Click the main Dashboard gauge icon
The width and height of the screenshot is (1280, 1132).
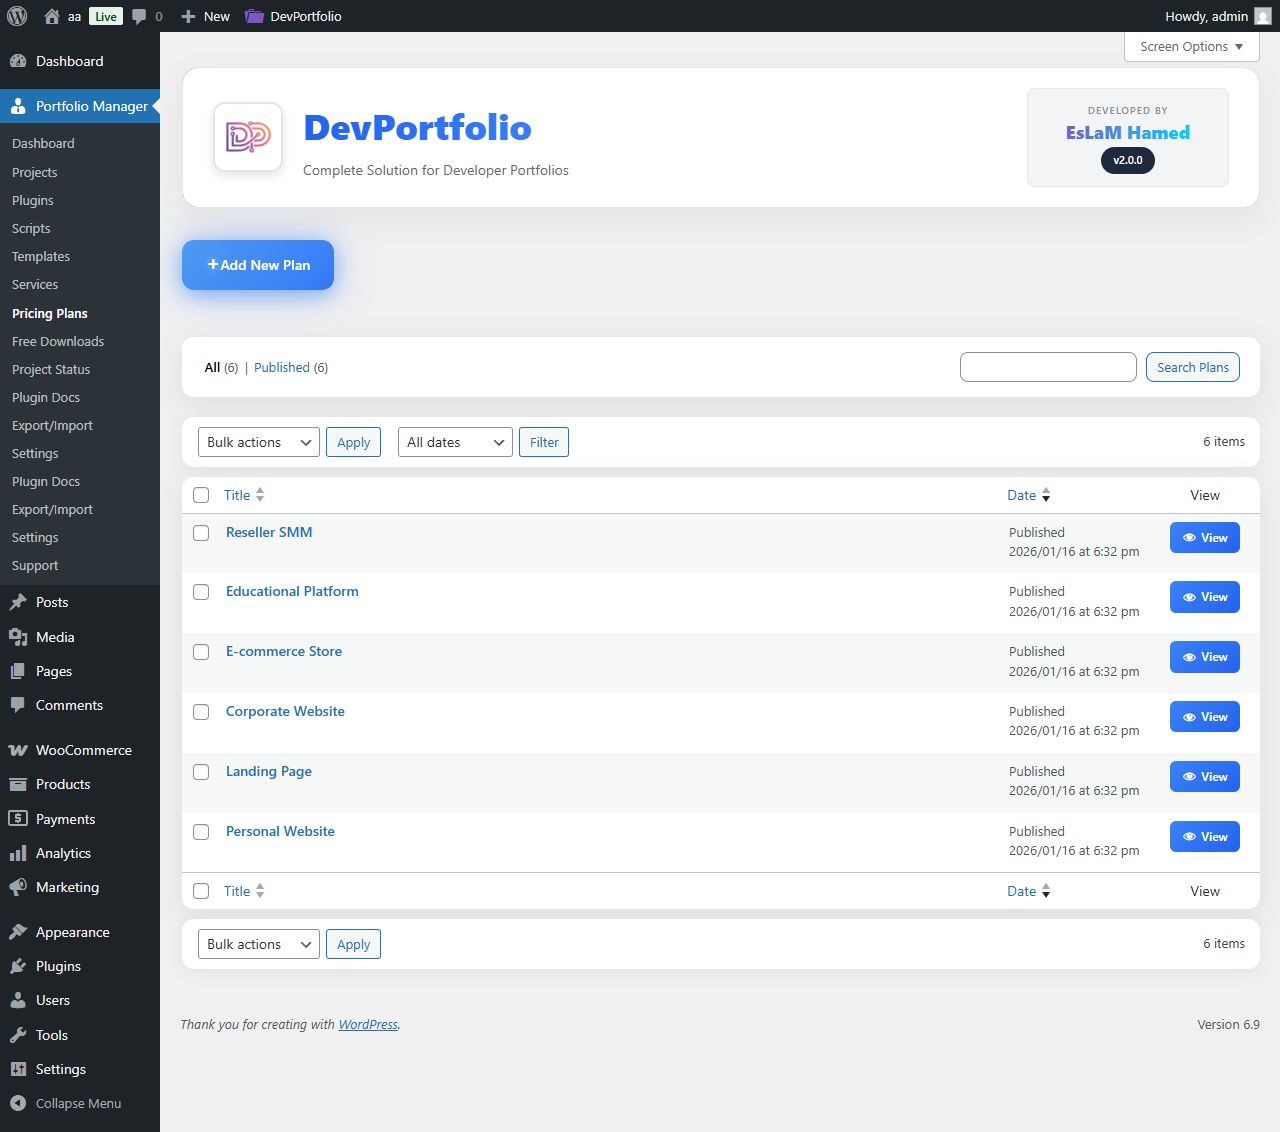pyautogui.click(x=18, y=61)
